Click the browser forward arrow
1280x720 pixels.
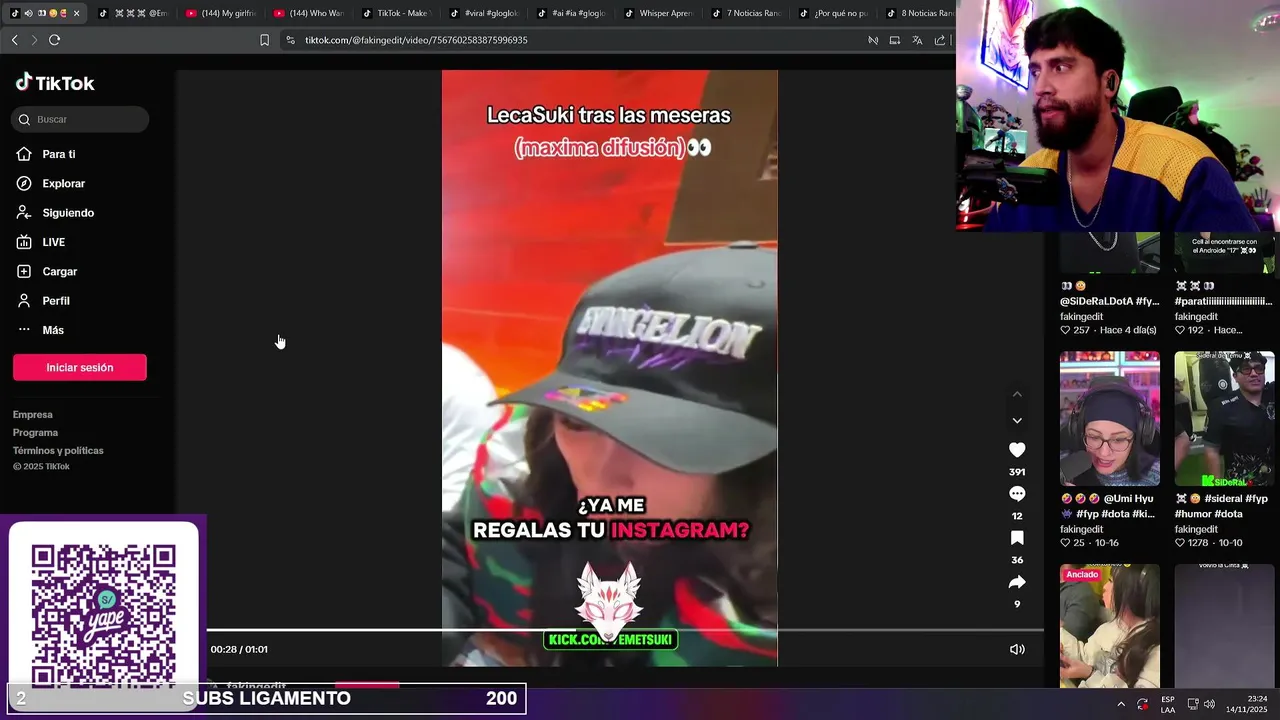tap(34, 40)
